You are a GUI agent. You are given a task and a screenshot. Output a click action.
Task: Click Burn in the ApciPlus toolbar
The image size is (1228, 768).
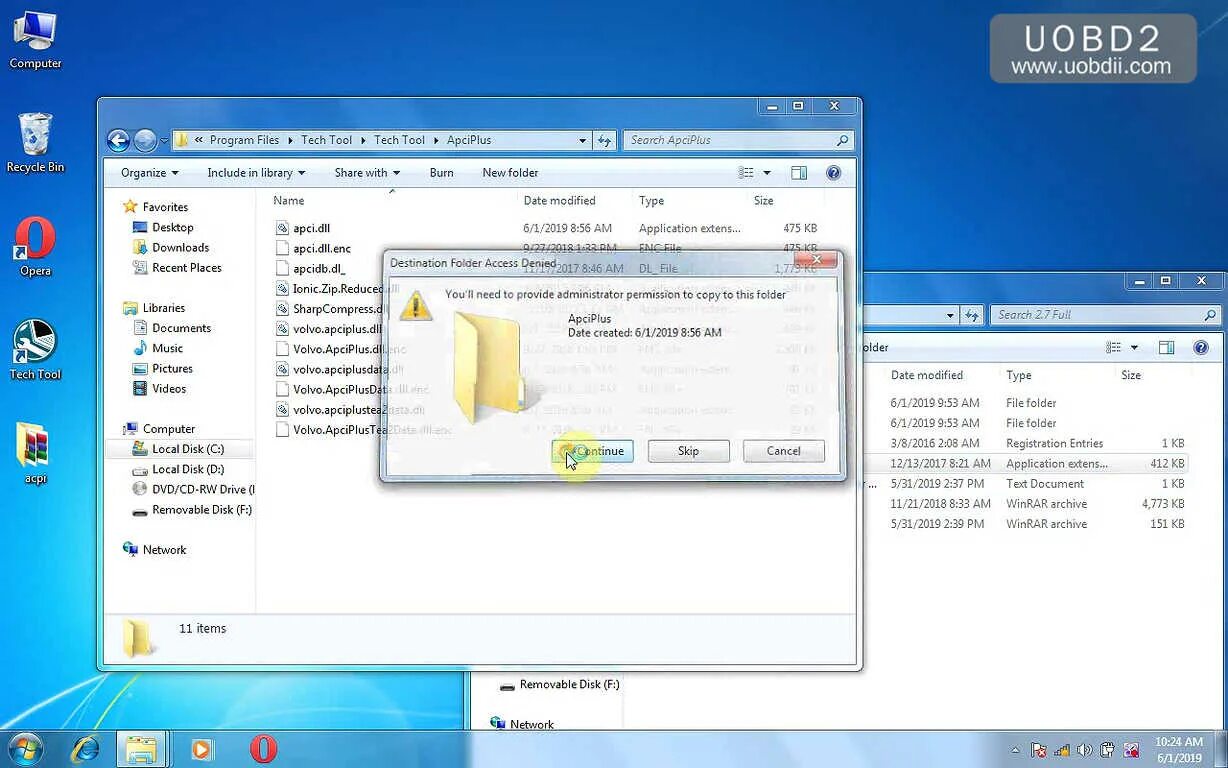tap(442, 173)
